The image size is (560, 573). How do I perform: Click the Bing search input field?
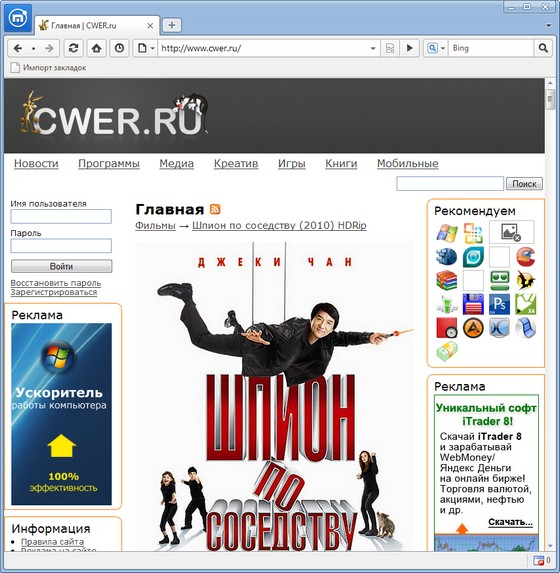491,48
